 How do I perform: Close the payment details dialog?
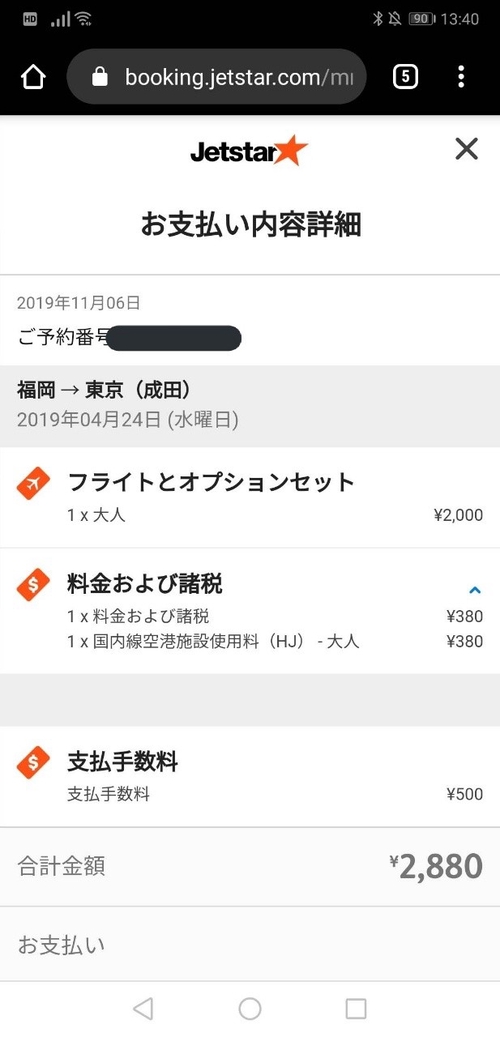[x=466, y=149]
